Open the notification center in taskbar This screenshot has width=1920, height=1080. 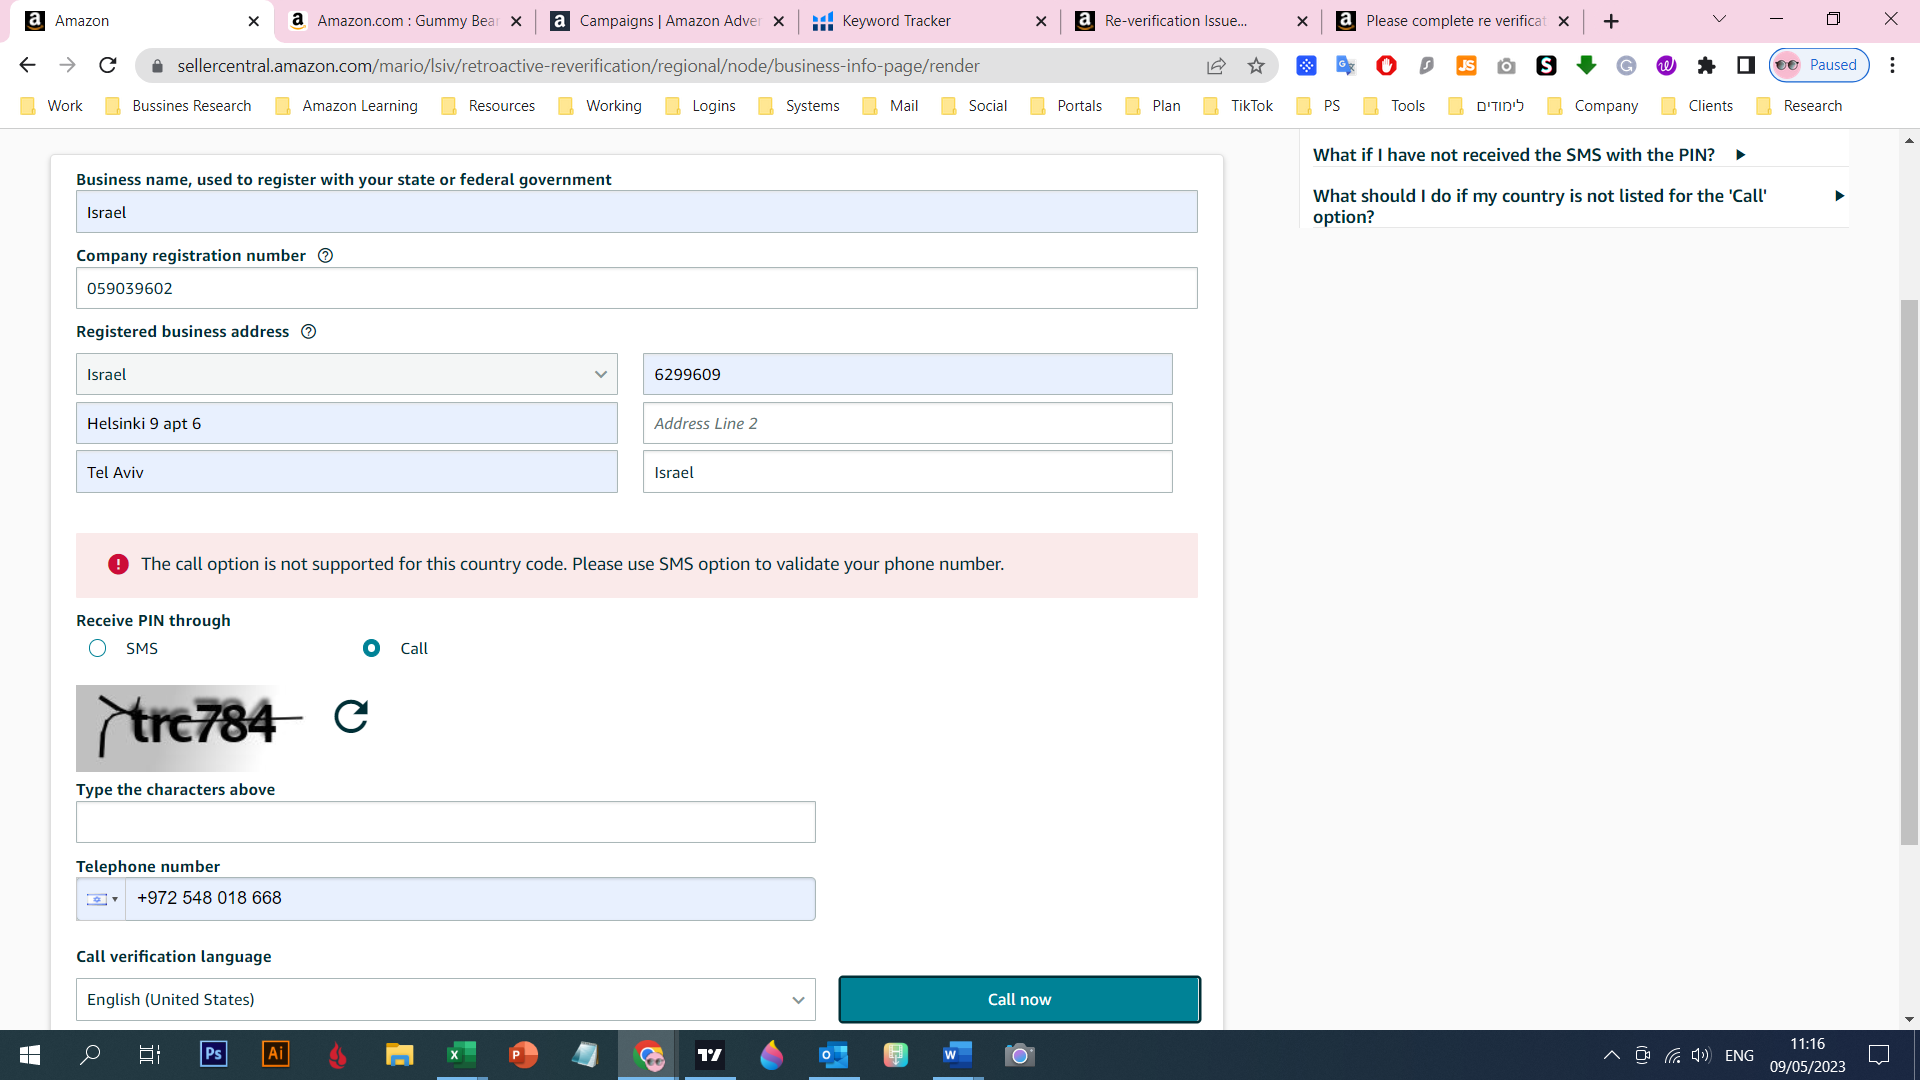(1879, 1055)
